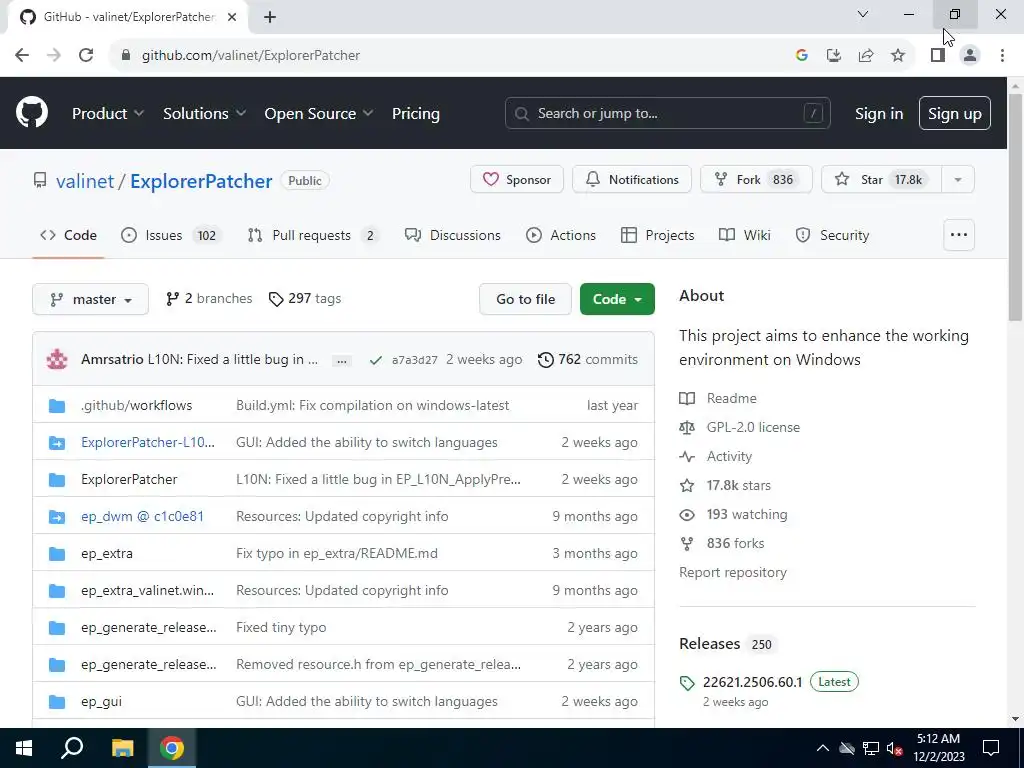The height and width of the screenshot is (768, 1024).
Task: Click Sign in
Action: coord(879,114)
